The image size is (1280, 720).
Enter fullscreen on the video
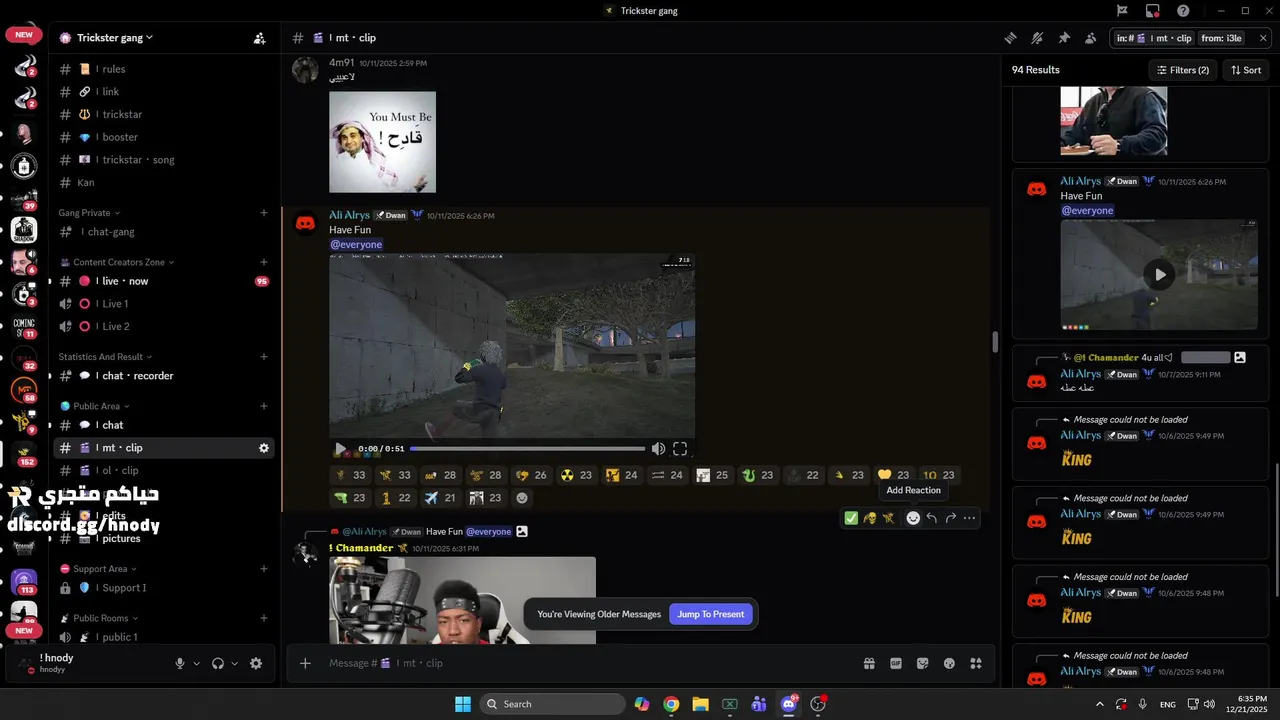tap(680, 449)
